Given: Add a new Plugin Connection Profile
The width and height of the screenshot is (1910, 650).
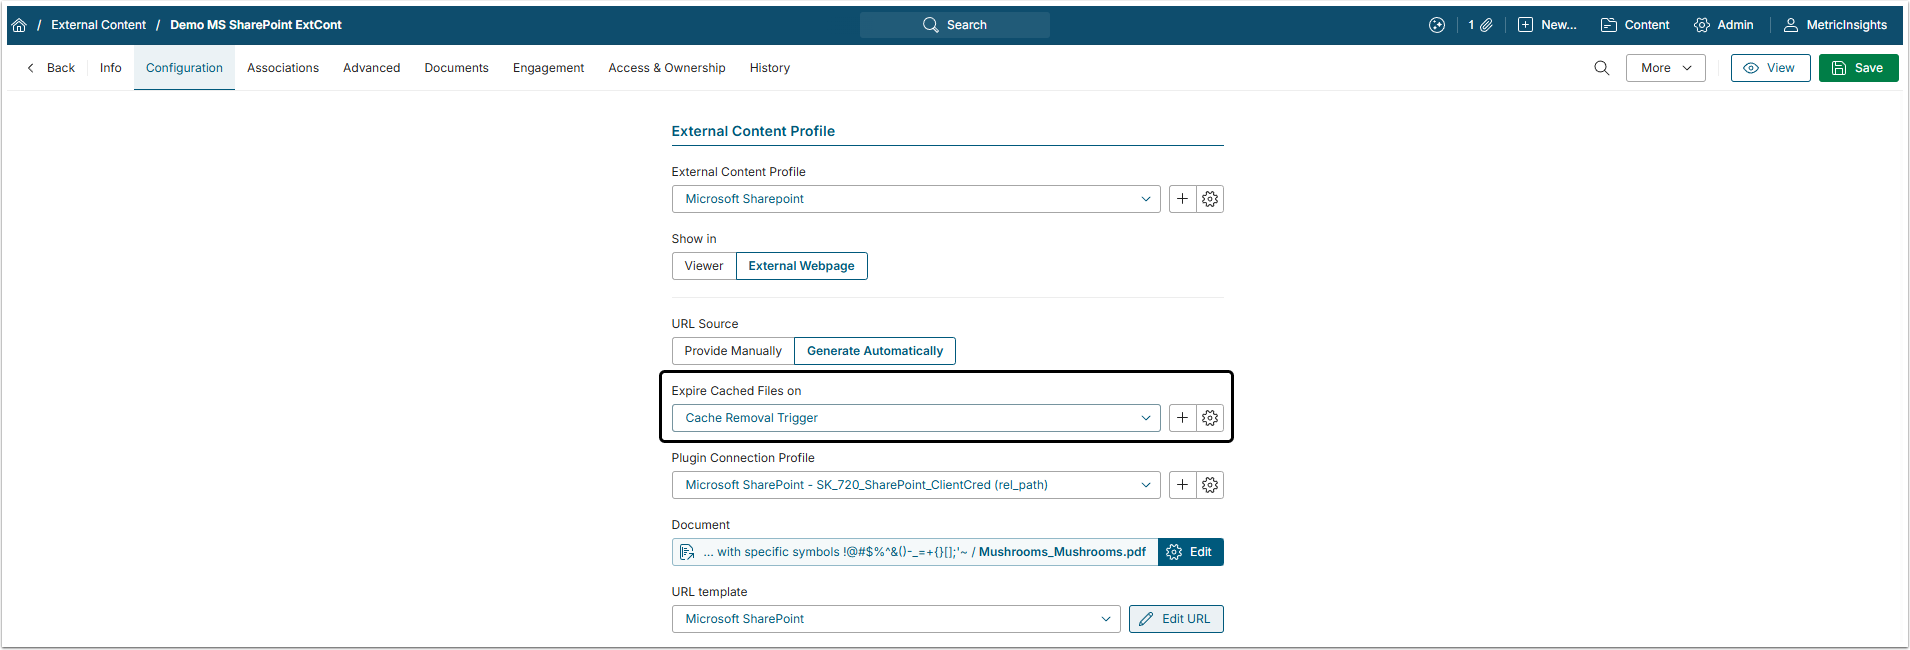Looking at the screenshot, I should click(x=1182, y=485).
